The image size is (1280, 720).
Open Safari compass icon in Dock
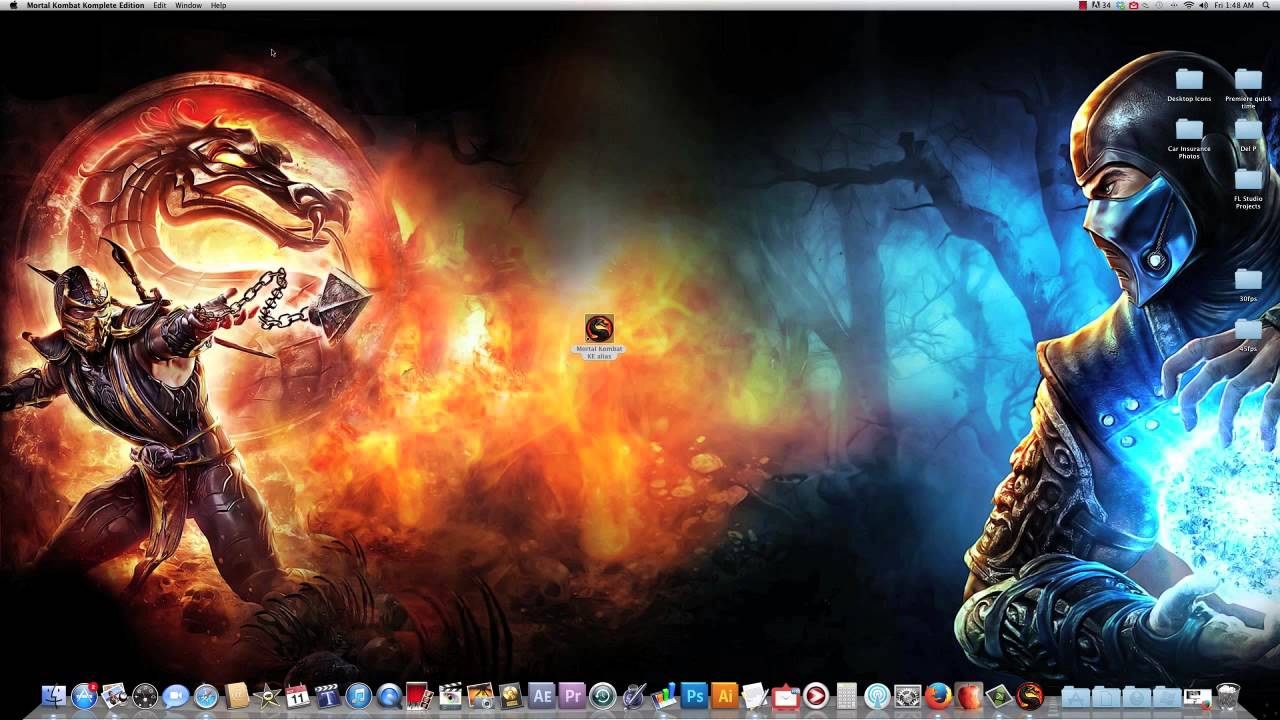click(x=206, y=696)
